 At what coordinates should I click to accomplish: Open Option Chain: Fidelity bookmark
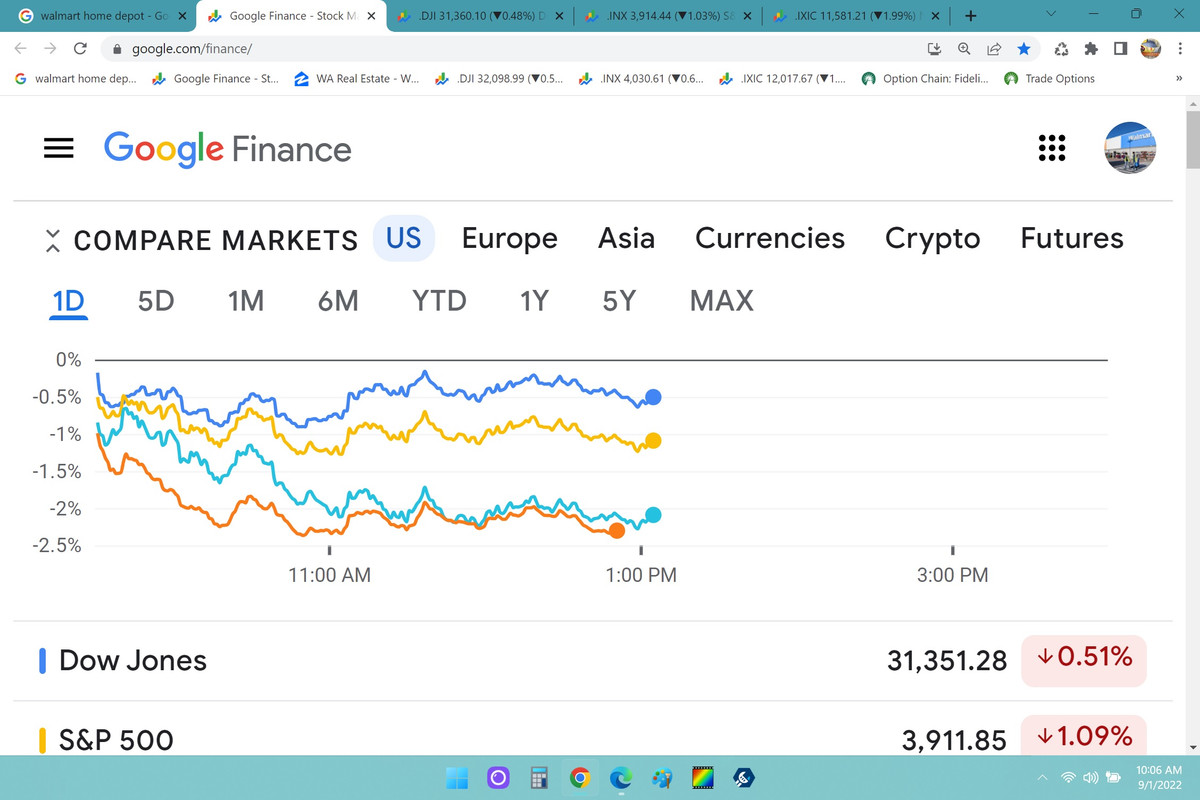pos(926,79)
